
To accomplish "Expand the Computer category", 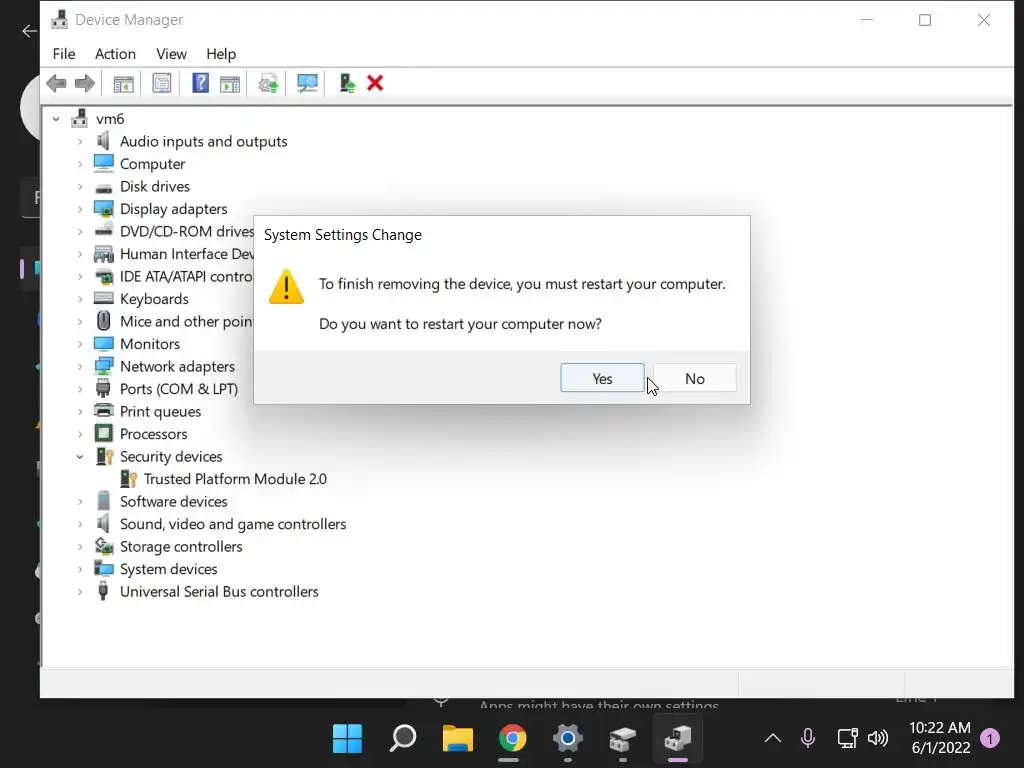I will coord(80,164).
